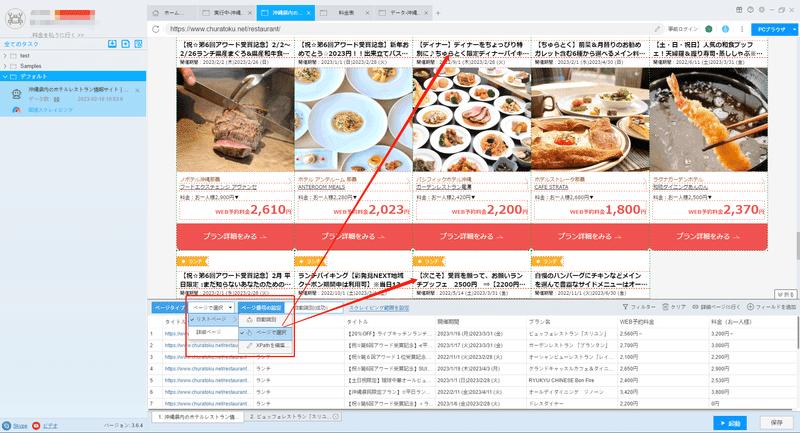Image resolution: width=800 pixels, height=433 pixels.
Task: Click the プラン名 column header
Action: pos(539,322)
